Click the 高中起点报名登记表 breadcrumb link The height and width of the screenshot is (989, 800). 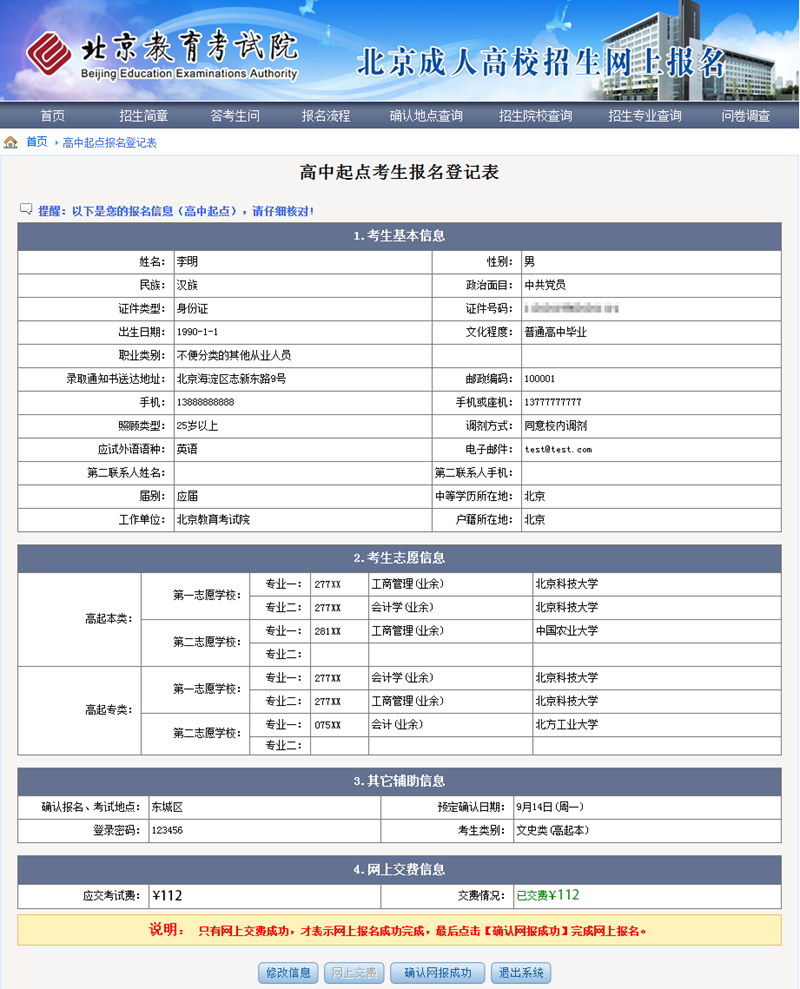coord(109,143)
